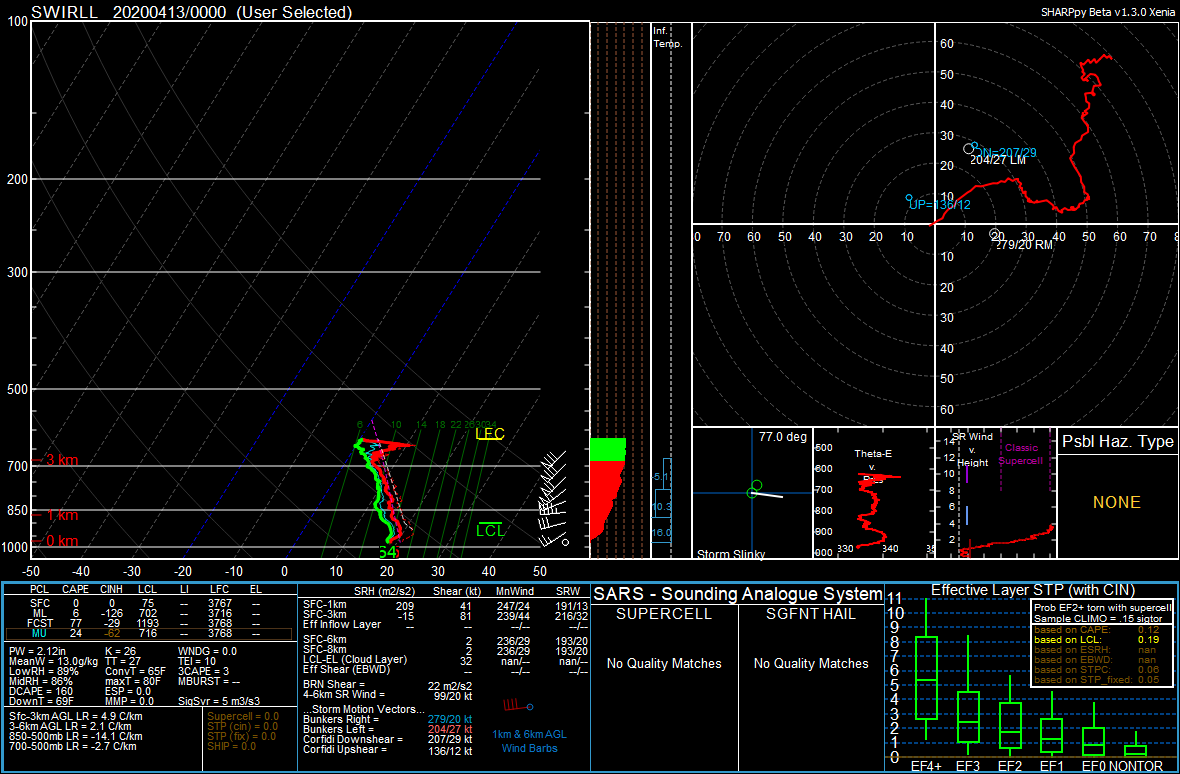Click the SR Wind v. Height label

pos(972,450)
